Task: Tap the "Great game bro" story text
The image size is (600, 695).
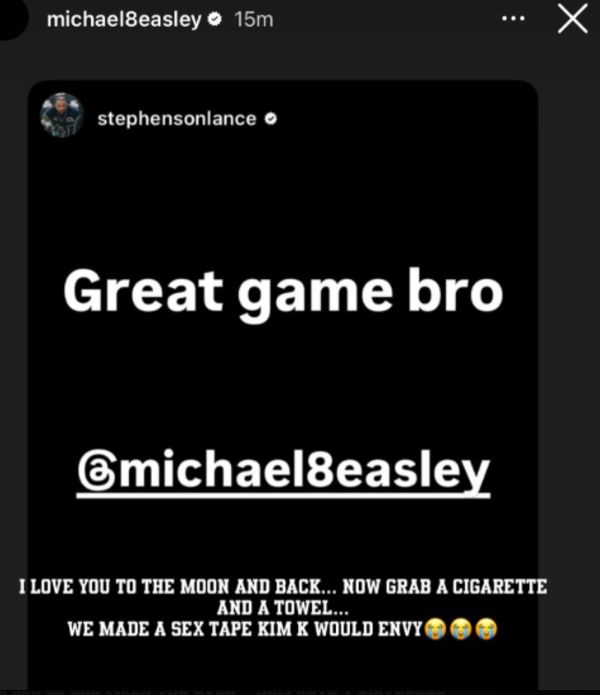Action: click(283, 293)
